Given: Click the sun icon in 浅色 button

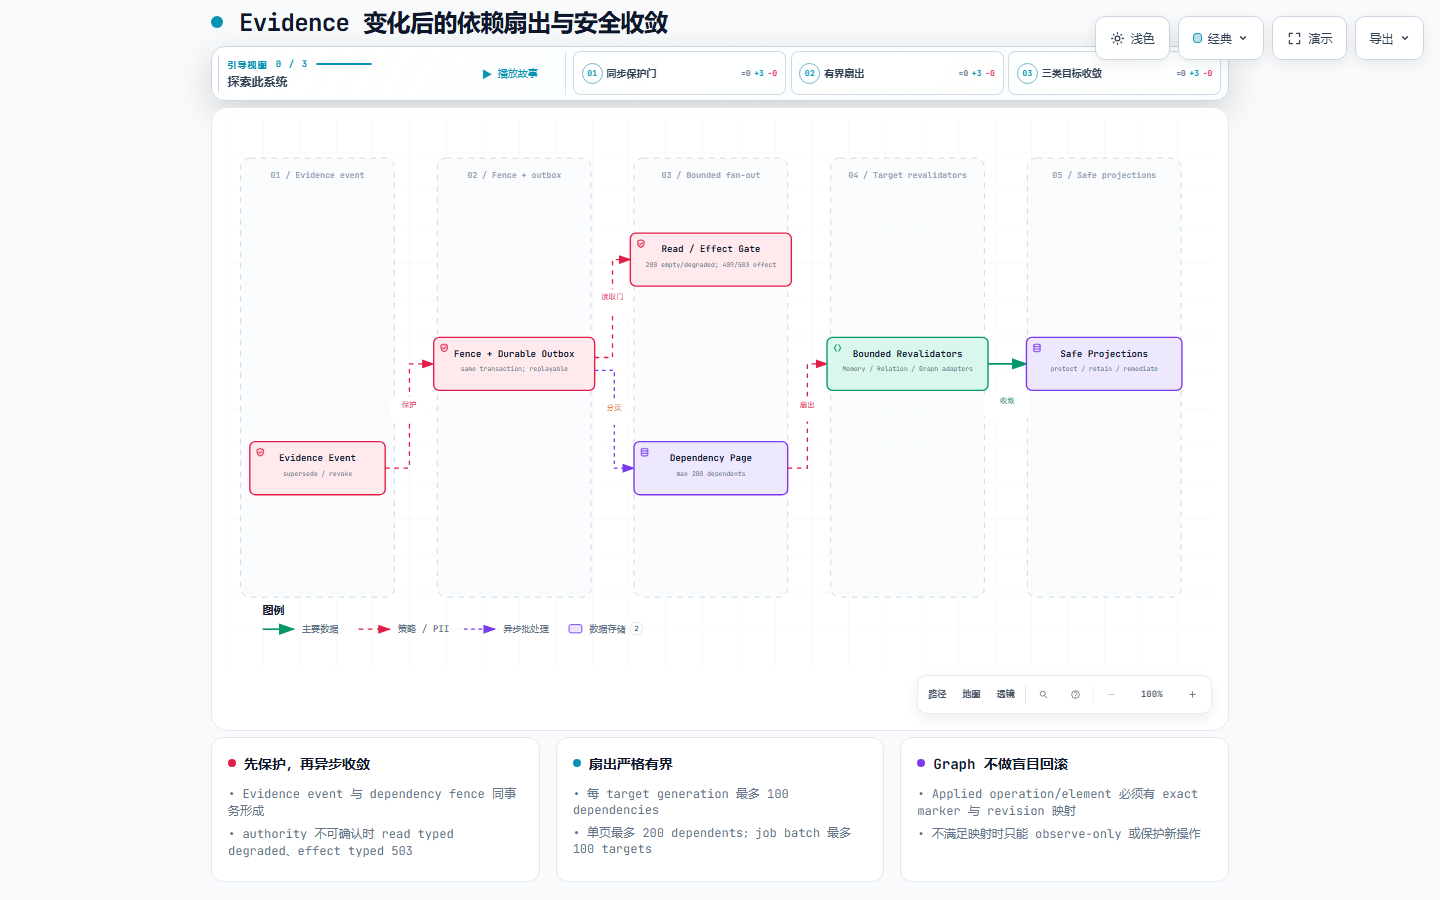Looking at the screenshot, I should point(1117,38).
